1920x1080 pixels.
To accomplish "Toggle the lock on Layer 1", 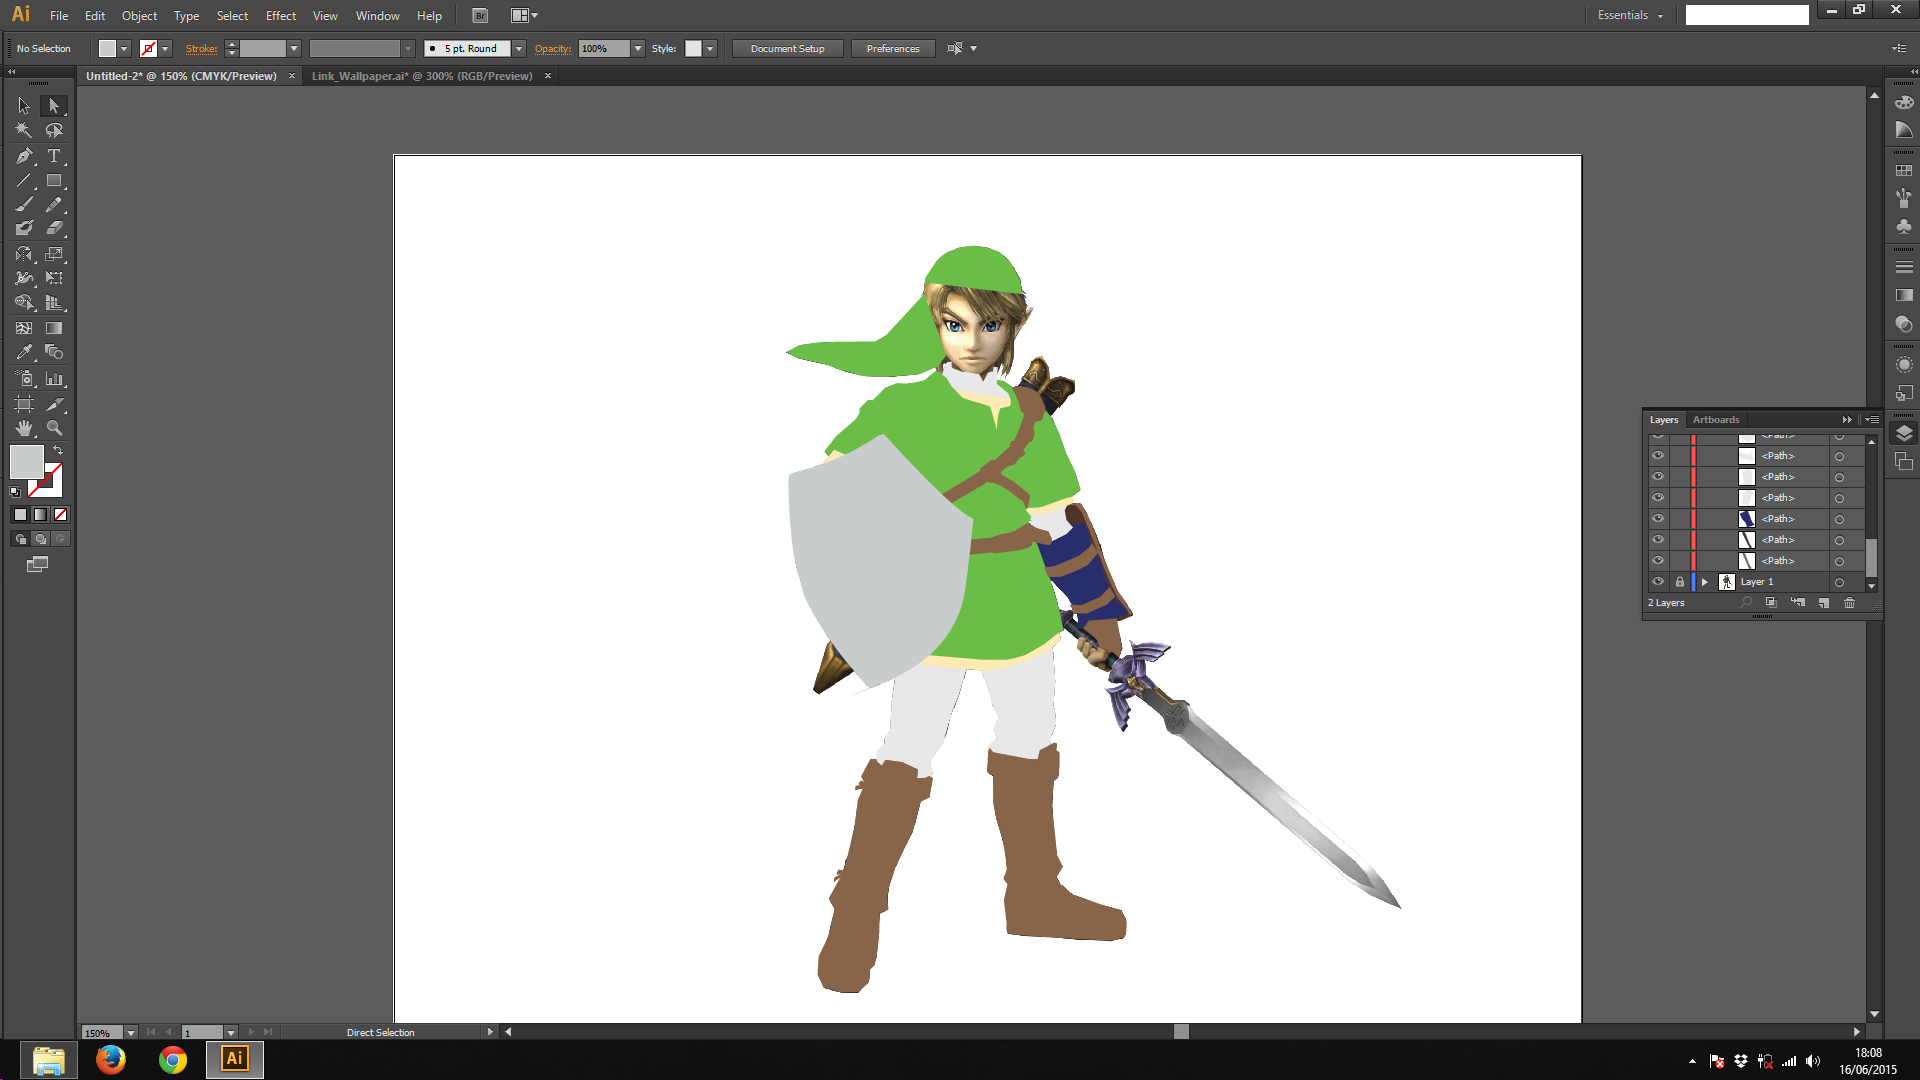I will [1680, 582].
